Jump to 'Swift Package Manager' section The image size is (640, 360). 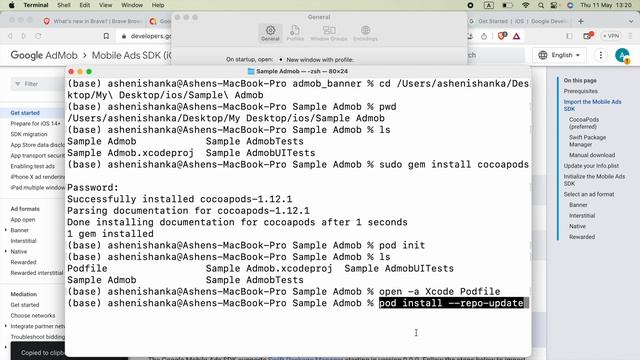click(587, 141)
